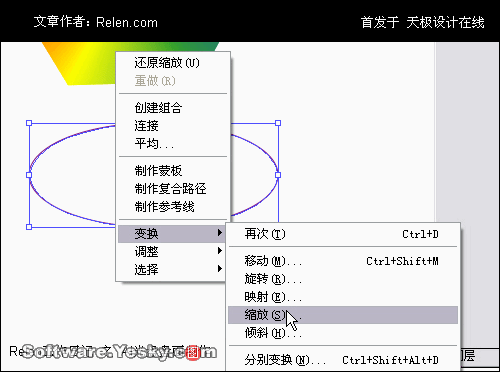This screenshot has width=500, height=372.
Task: Select 制作蒙板 from the context menu
Action: (x=173, y=170)
